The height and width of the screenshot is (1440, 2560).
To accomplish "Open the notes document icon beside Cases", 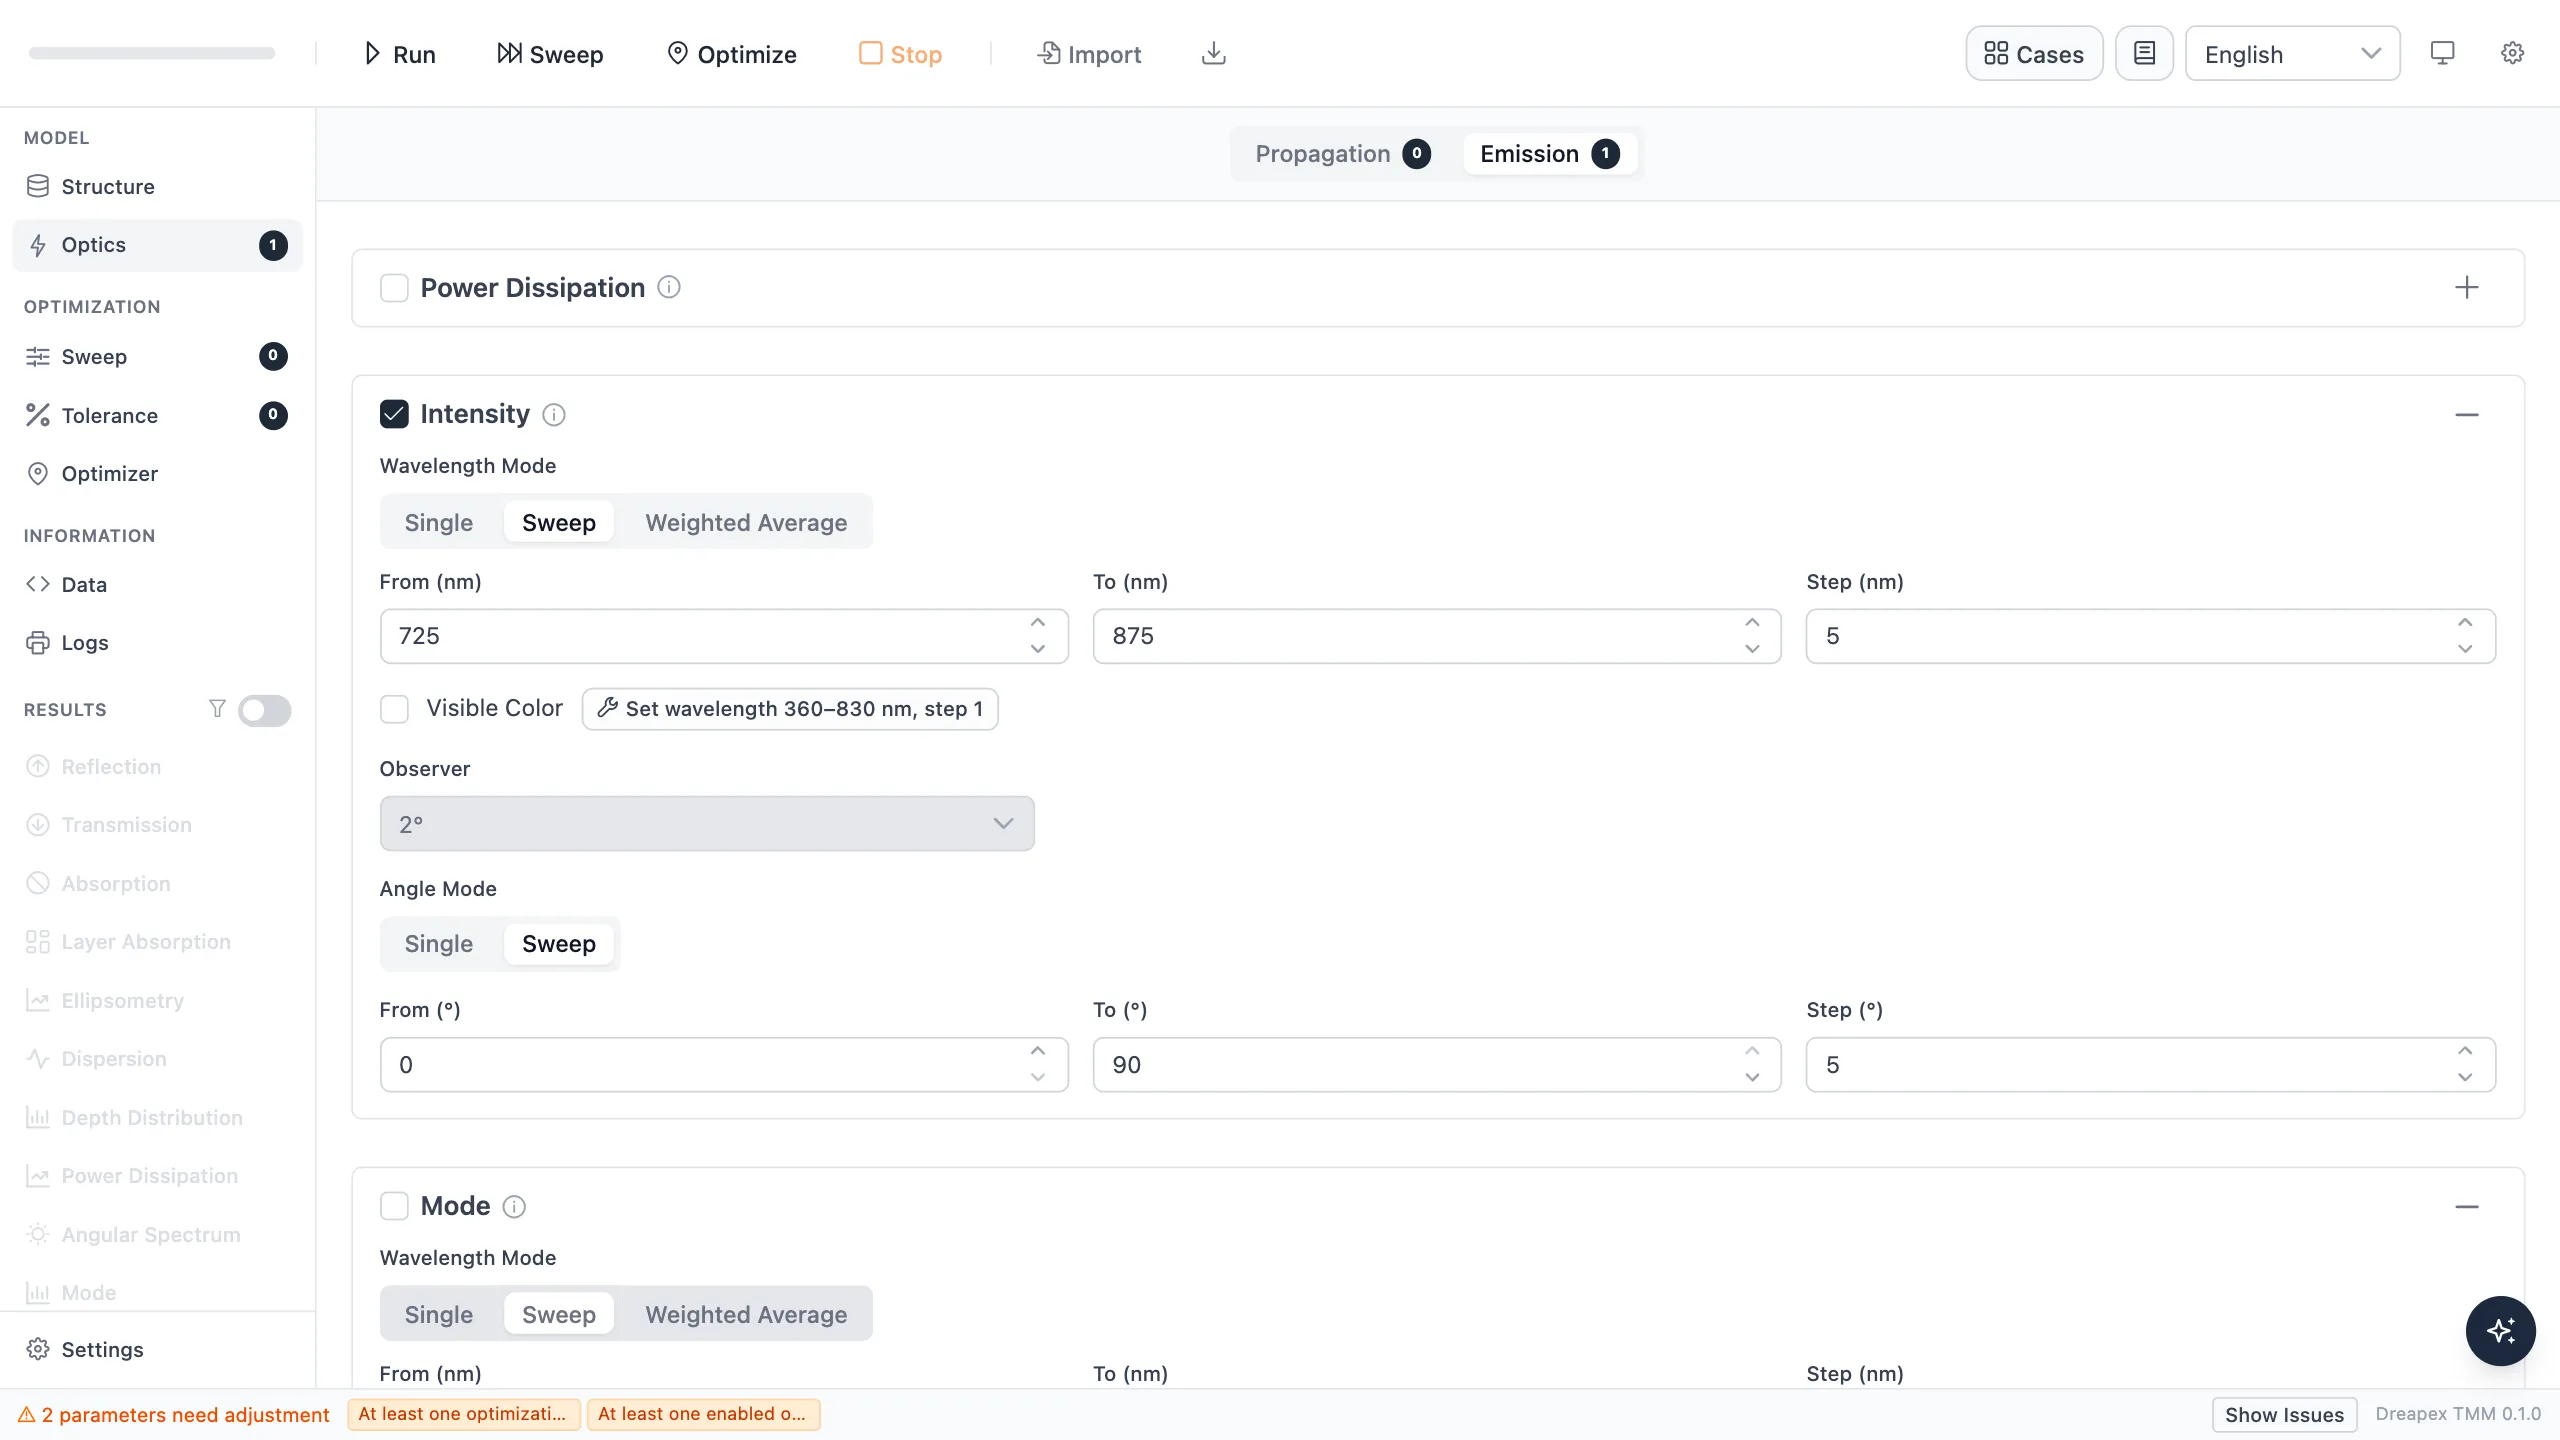I will (x=2144, y=53).
